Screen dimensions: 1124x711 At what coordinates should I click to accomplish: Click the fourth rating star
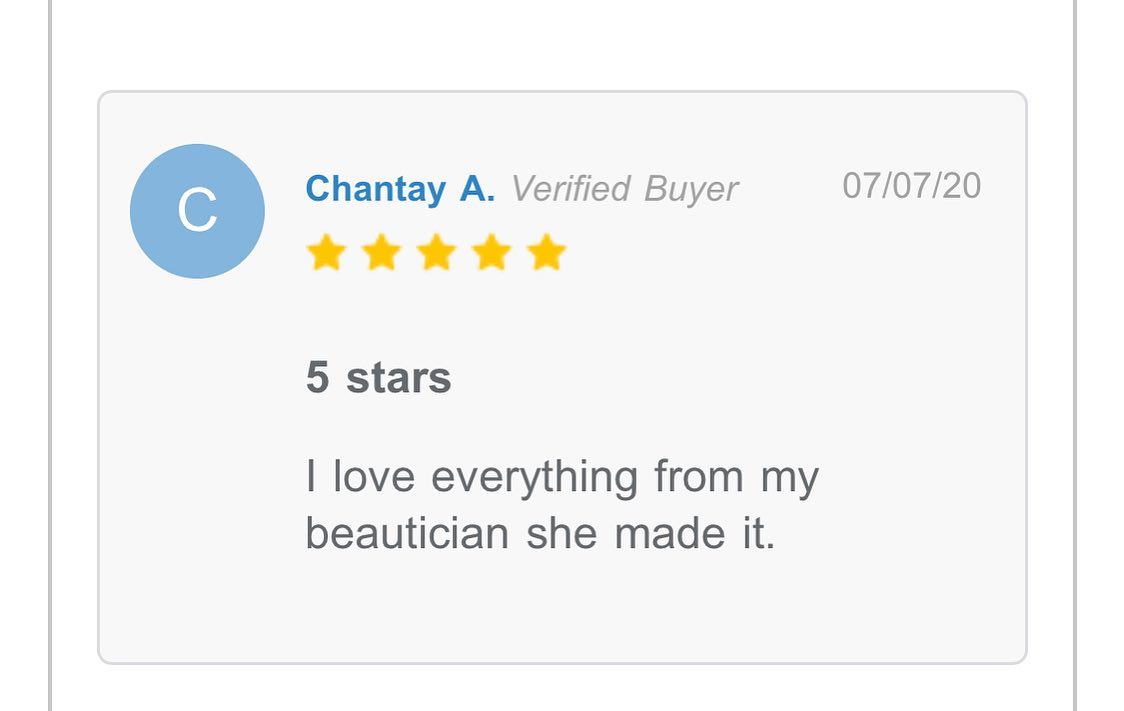click(491, 253)
